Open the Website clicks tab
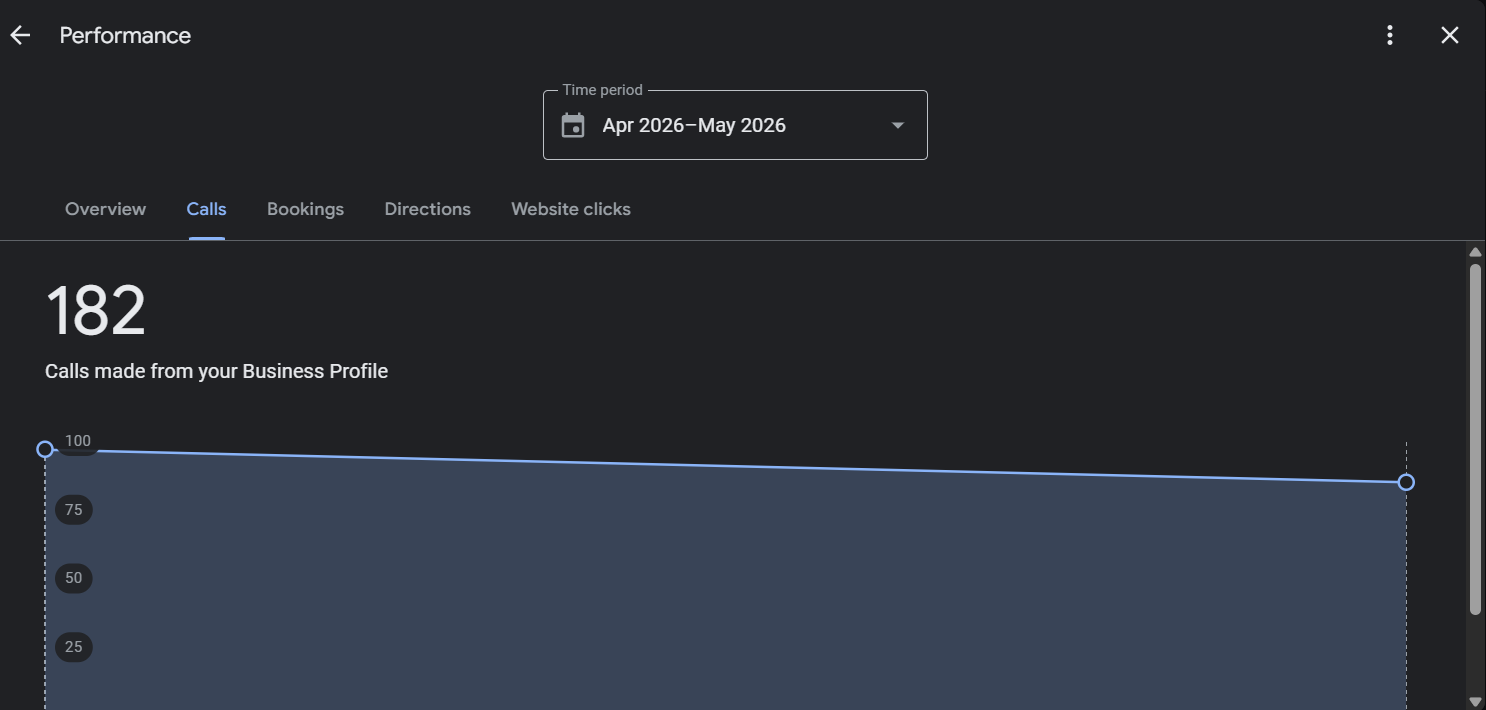1486x710 pixels. pos(571,209)
